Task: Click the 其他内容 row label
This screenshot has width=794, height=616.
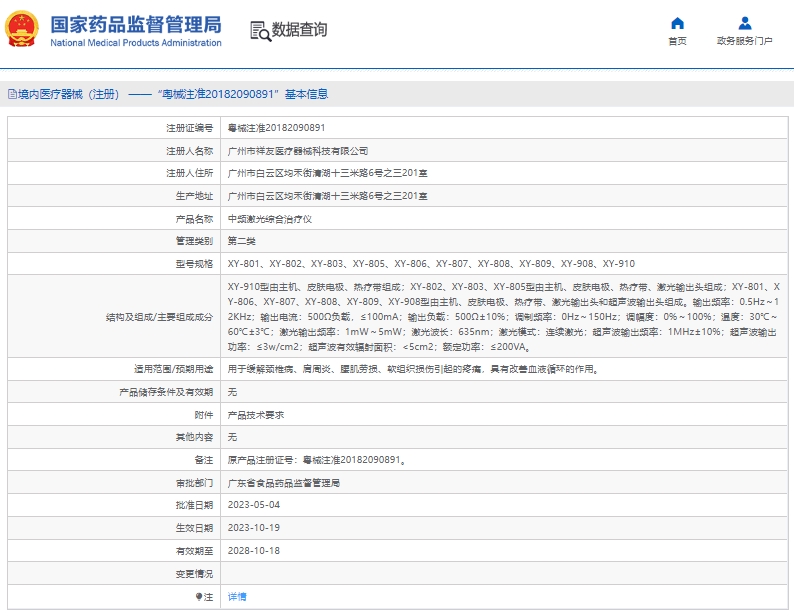Action: [x=194, y=437]
